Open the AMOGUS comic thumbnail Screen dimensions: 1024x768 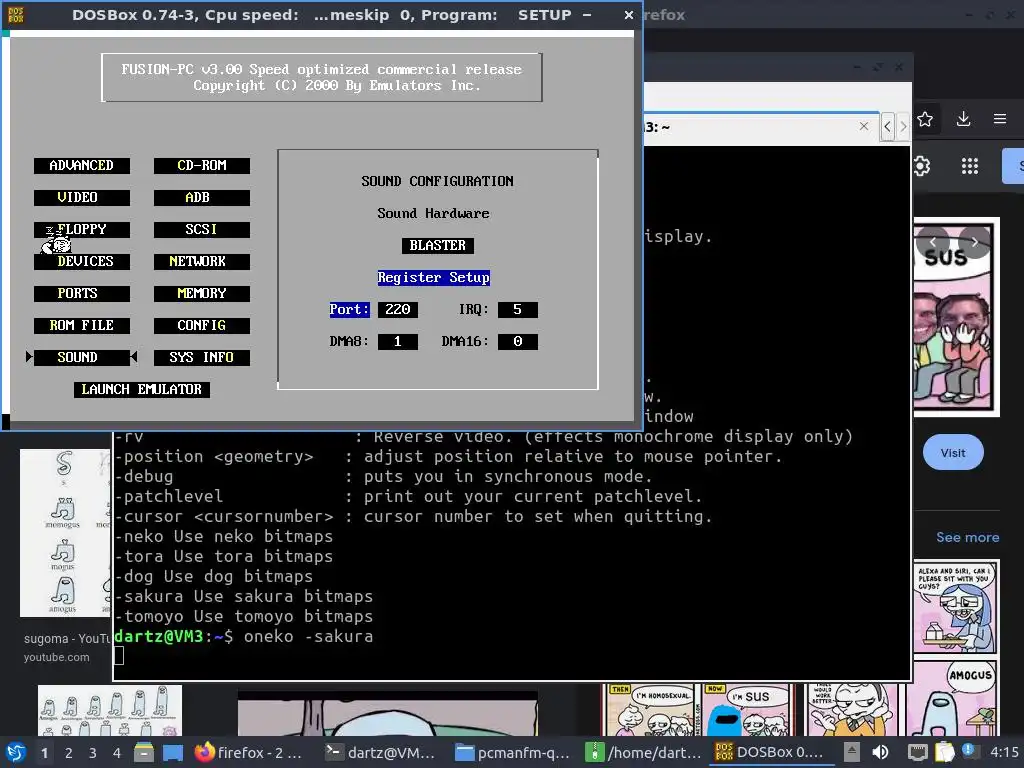955,699
